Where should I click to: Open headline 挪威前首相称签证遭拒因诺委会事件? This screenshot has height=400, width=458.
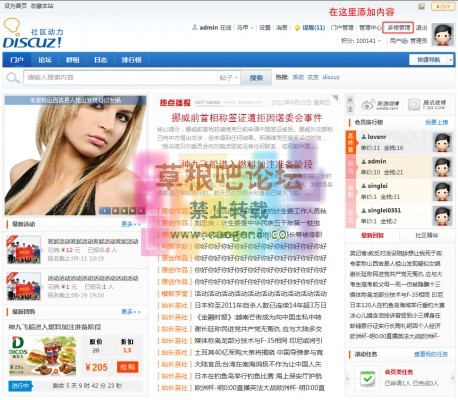click(x=247, y=118)
